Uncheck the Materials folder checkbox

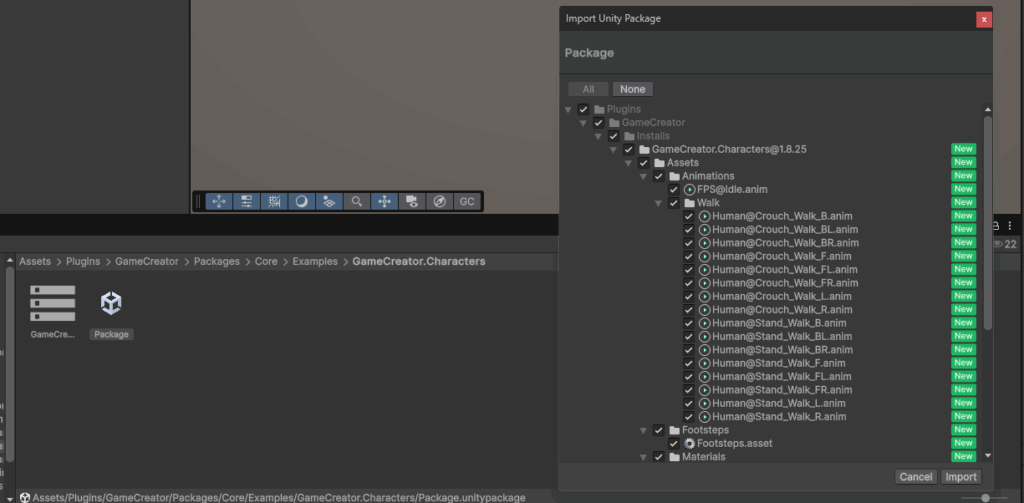(x=658, y=457)
